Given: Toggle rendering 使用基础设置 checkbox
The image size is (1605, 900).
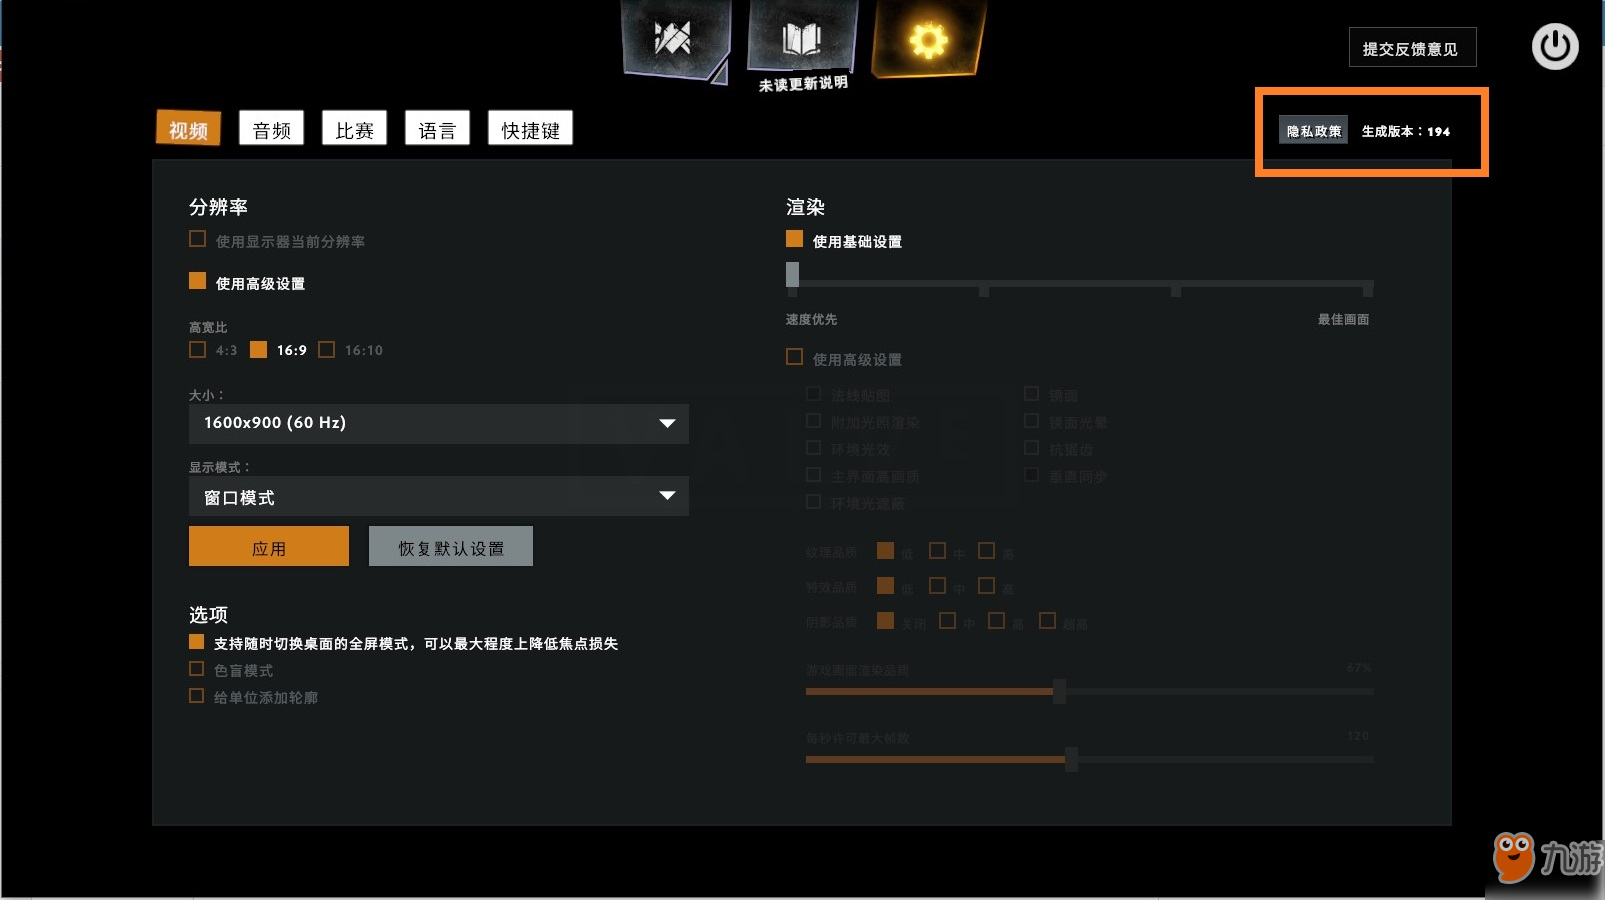Looking at the screenshot, I should click(x=794, y=239).
